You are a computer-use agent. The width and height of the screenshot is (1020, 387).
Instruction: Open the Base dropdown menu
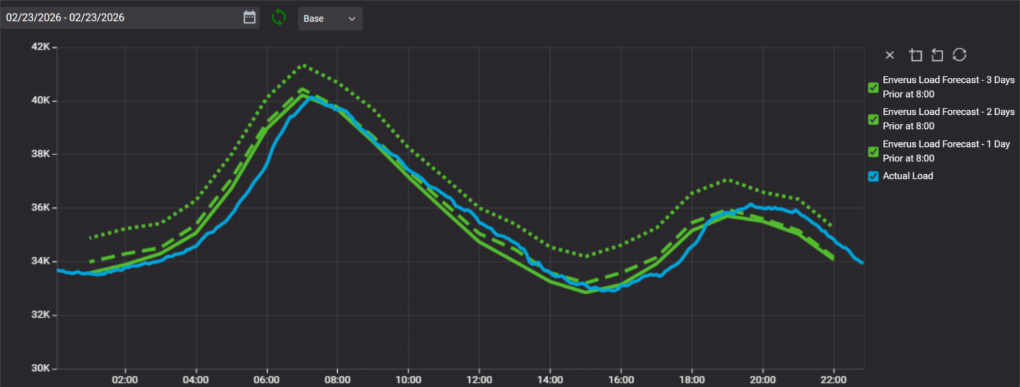(330, 18)
